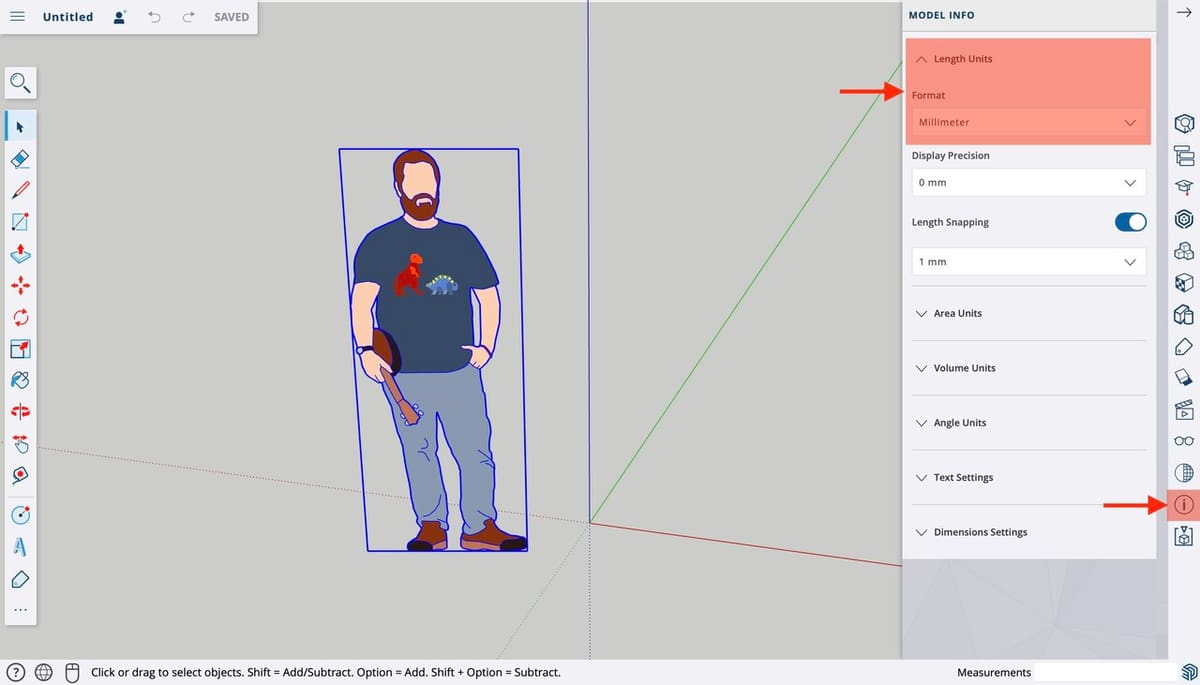Expand the Dimensions Settings section

pos(1028,532)
